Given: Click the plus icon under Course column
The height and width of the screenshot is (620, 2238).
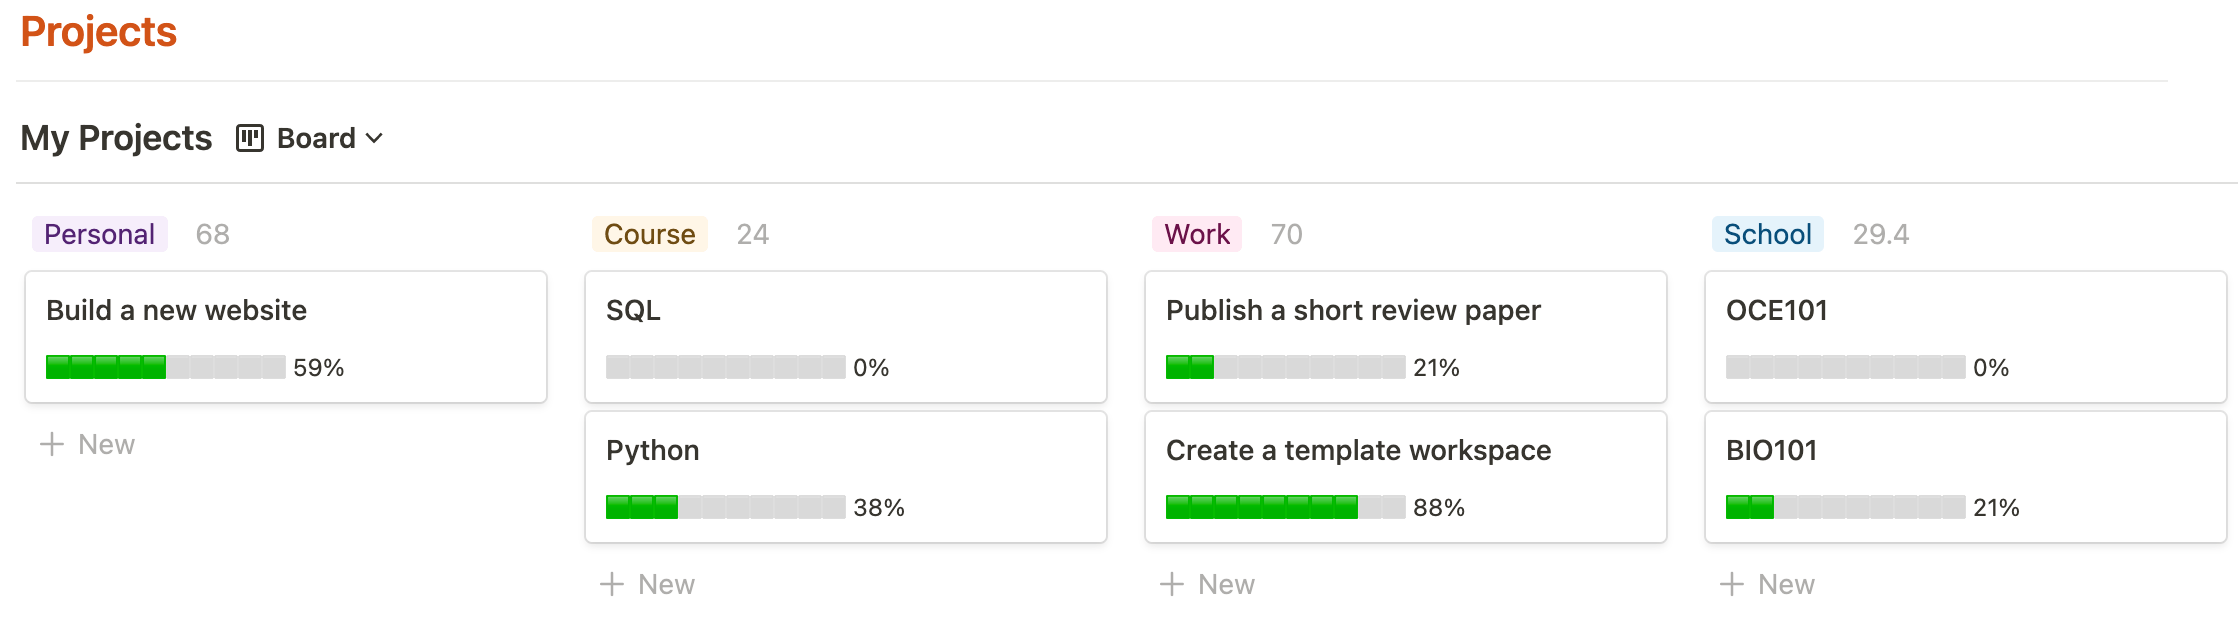Looking at the screenshot, I should [x=612, y=584].
